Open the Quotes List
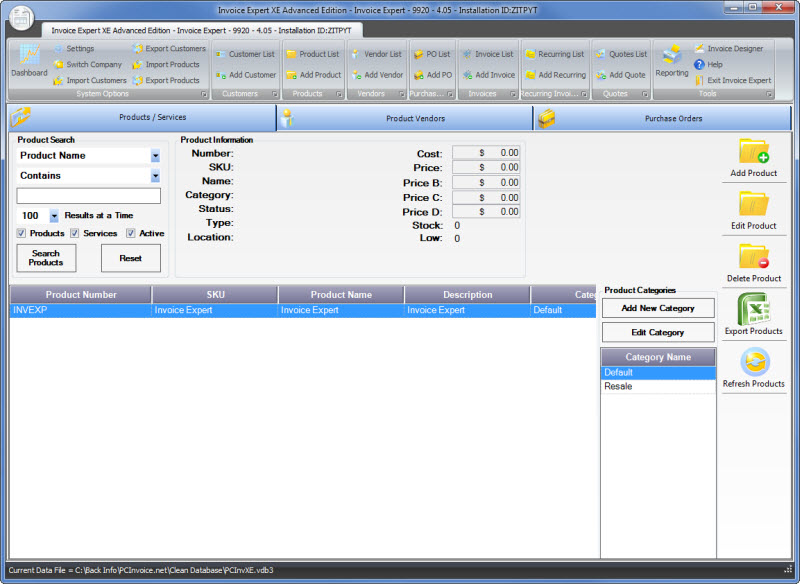The height and width of the screenshot is (584, 800). pos(621,54)
